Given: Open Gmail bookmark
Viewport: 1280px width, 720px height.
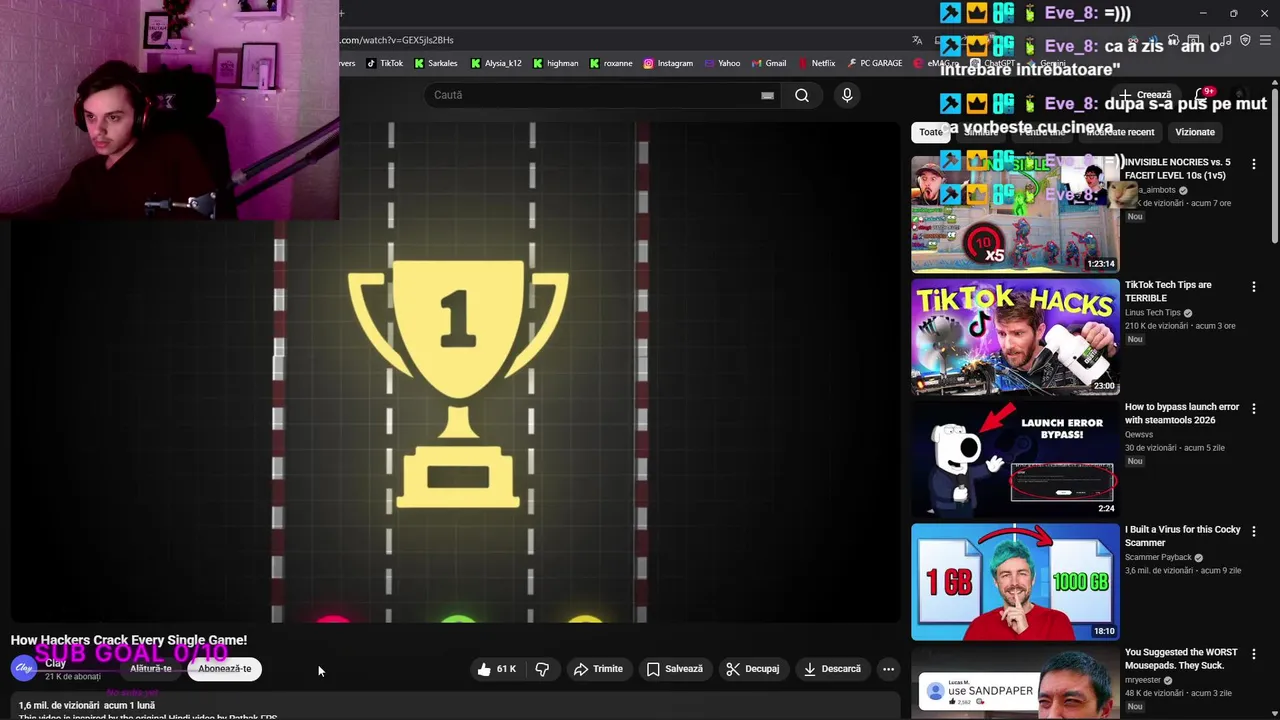Looking at the screenshot, I should tap(769, 63).
